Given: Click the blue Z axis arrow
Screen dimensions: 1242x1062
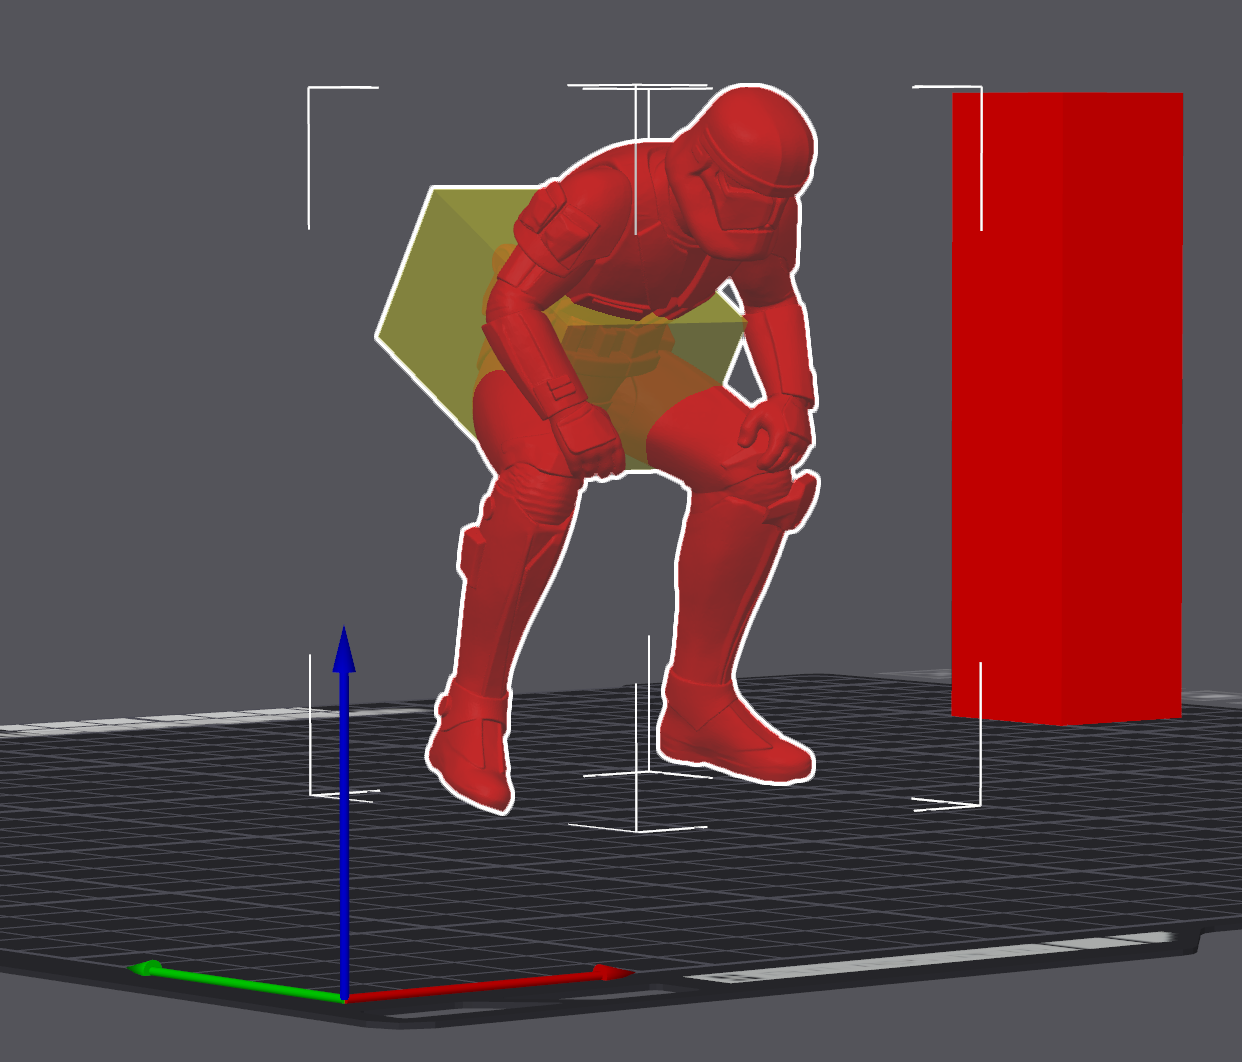Looking at the screenshot, I should point(344,810).
